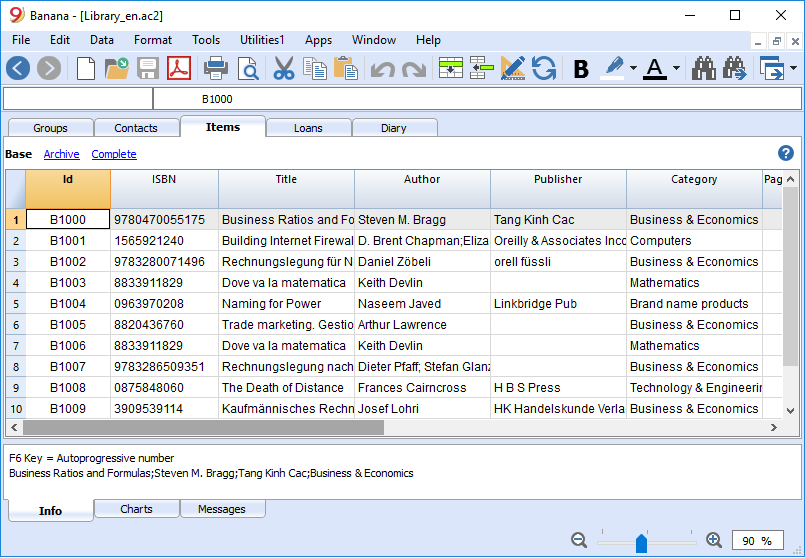805x558 pixels.
Task: Switch to the Loans tab
Action: [x=308, y=128]
